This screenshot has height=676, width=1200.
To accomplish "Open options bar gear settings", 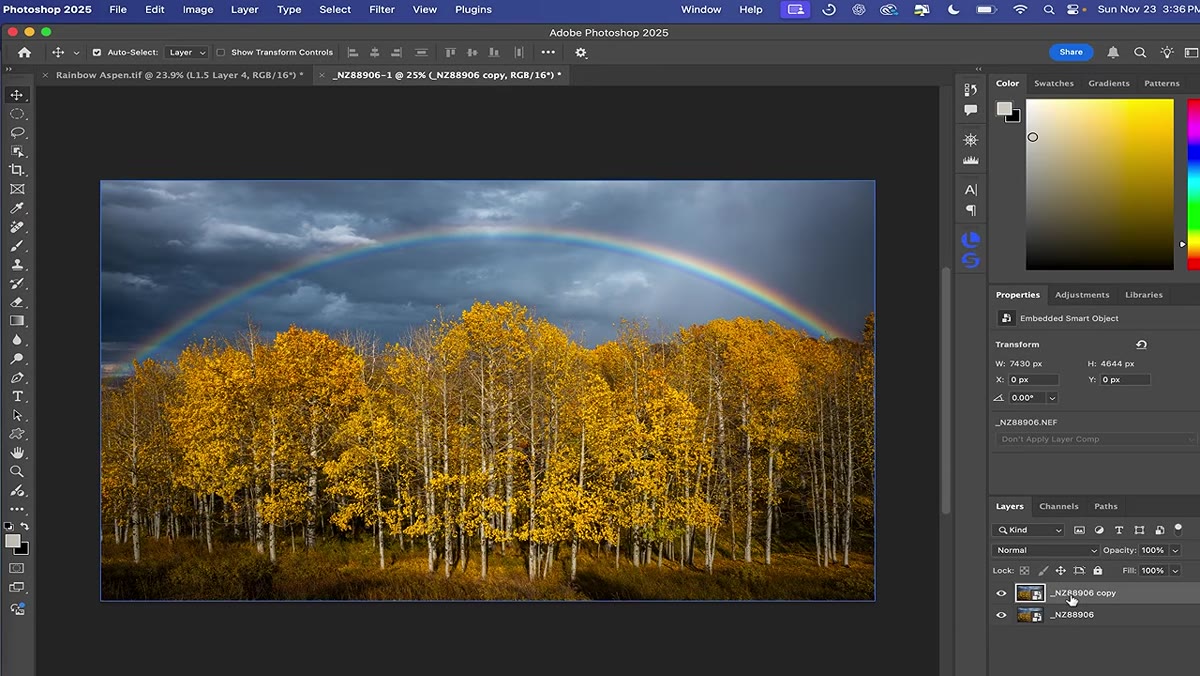I will tap(581, 52).
